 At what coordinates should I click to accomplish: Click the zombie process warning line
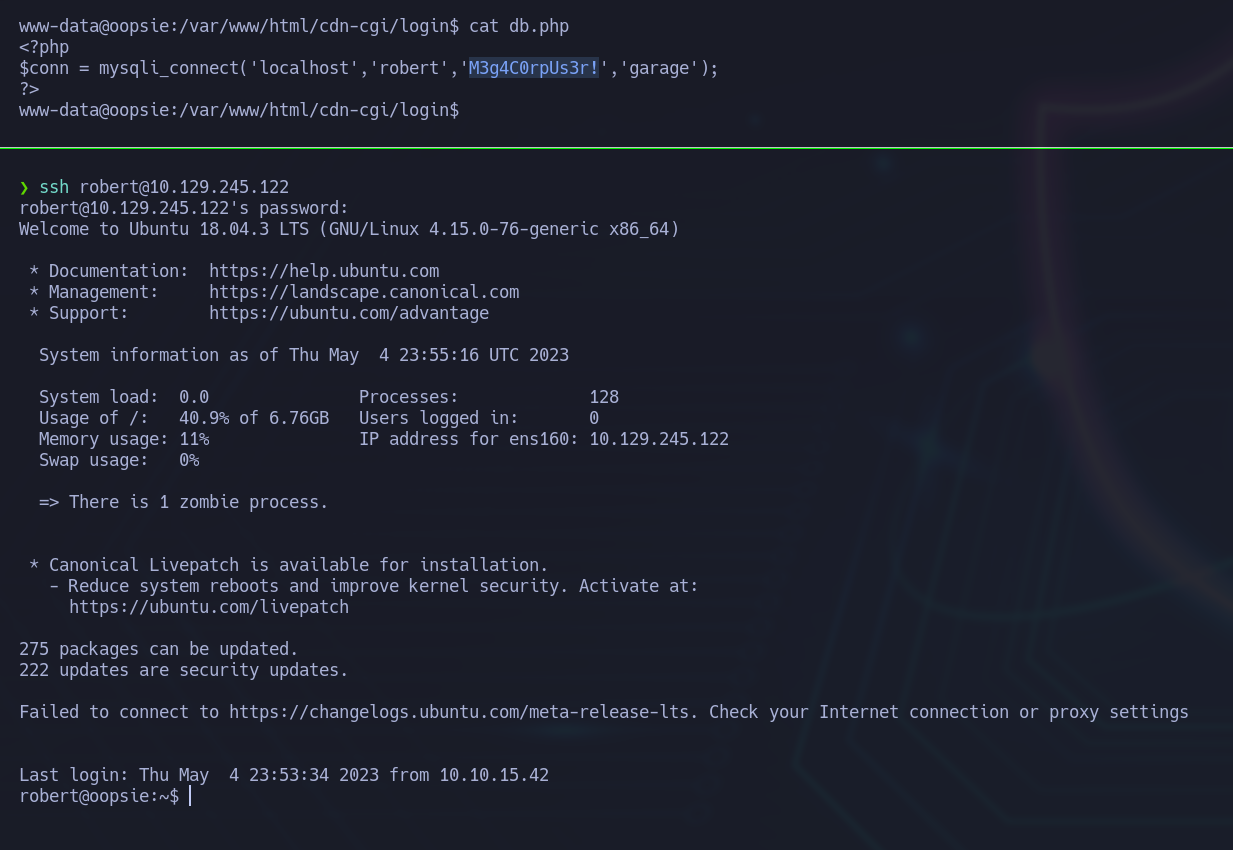pyautogui.click(x=184, y=502)
